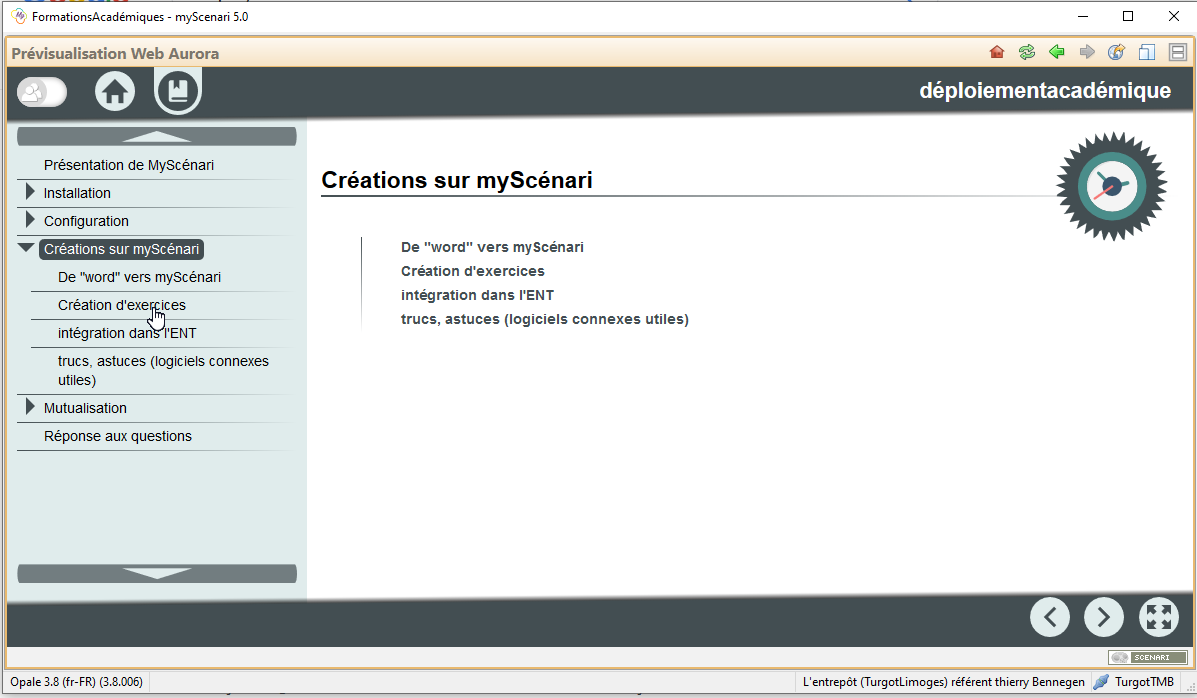Refresh the preview with green arrows icon
1197x698 pixels.
(x=1027, y=52)
